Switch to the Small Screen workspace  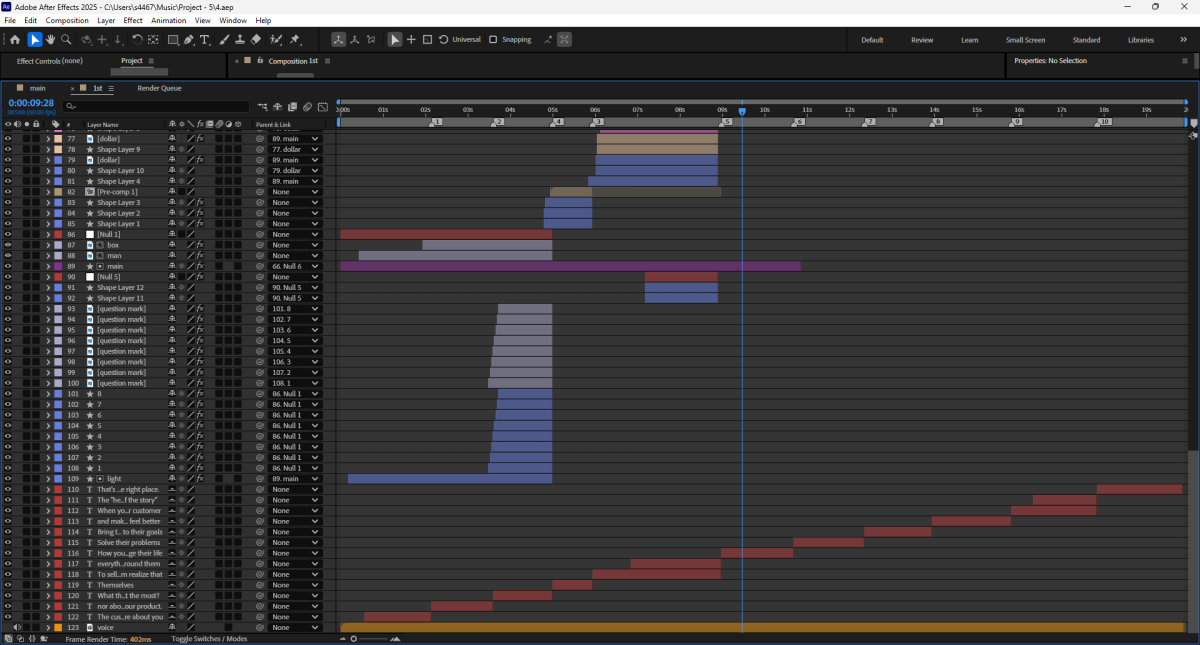tap(1025, 40)
